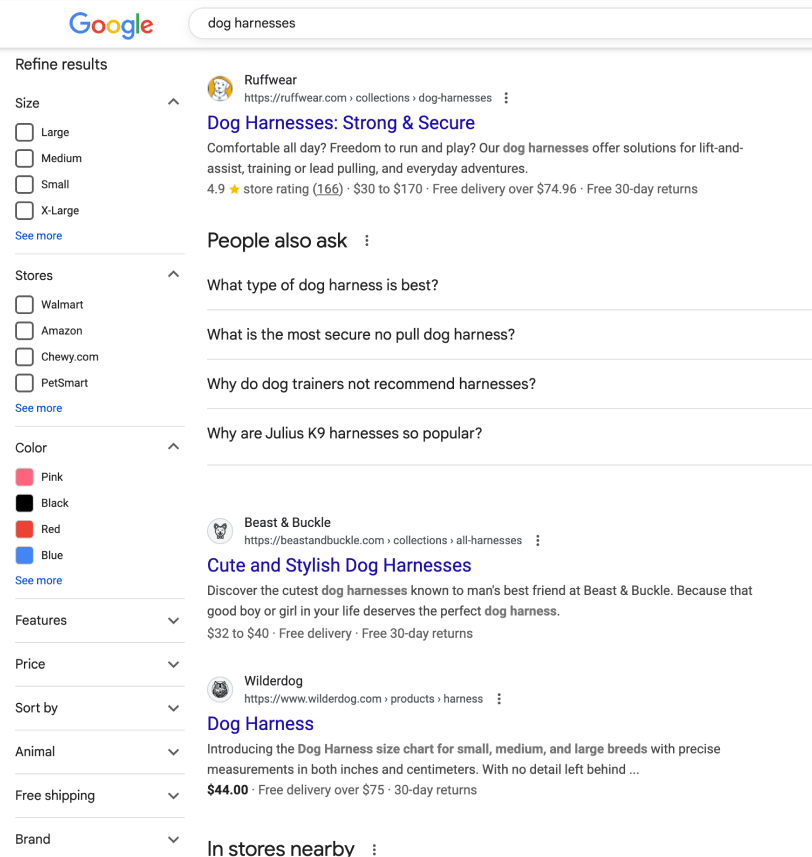The height and width of the screenshot is (857, 812).
Task: Click the wilderdog.com breadcrumb URL
Action: 363,699
